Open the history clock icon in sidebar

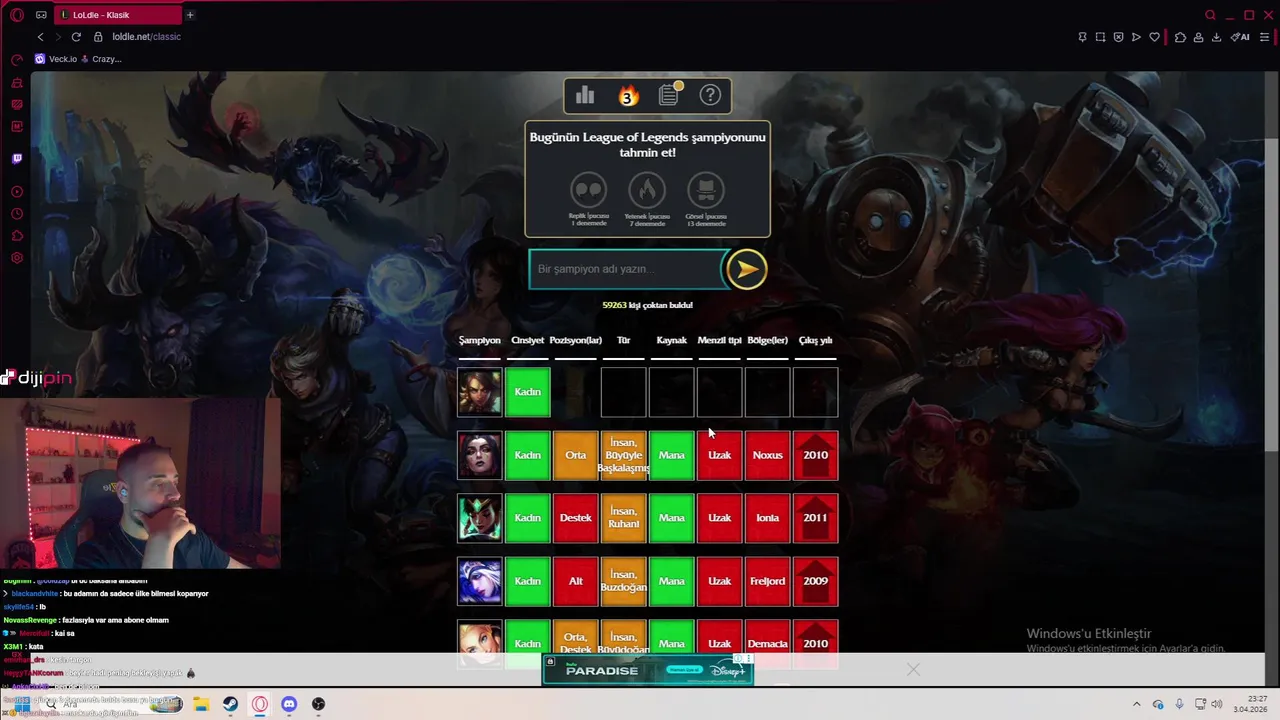[17, 214]
